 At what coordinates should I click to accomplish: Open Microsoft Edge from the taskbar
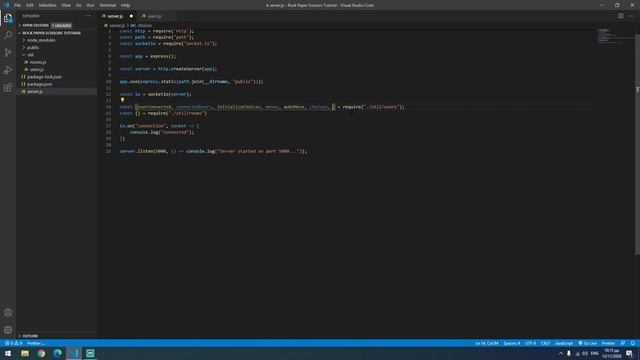click(58, 353)
